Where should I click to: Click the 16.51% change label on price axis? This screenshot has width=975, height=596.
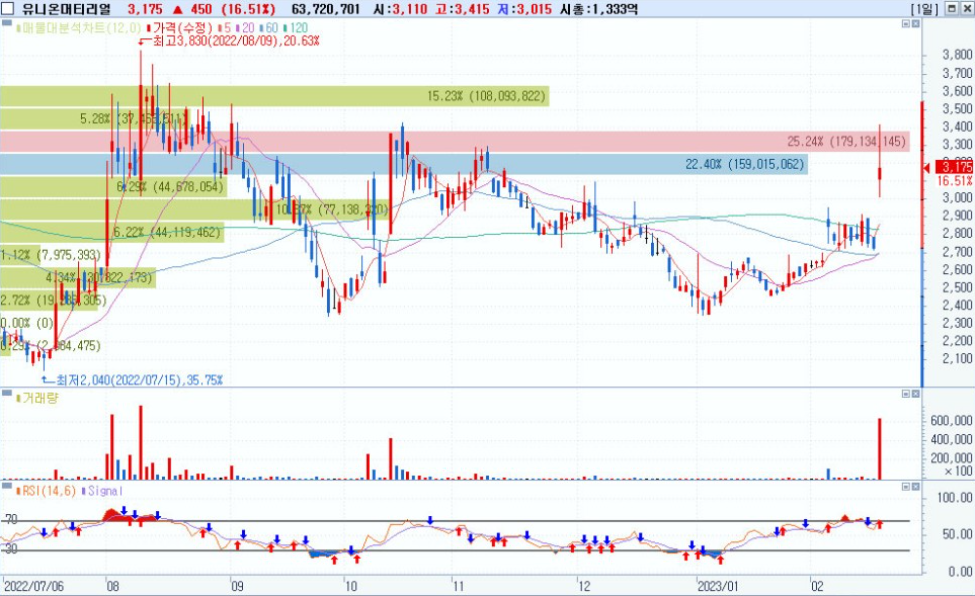[954, 181]
